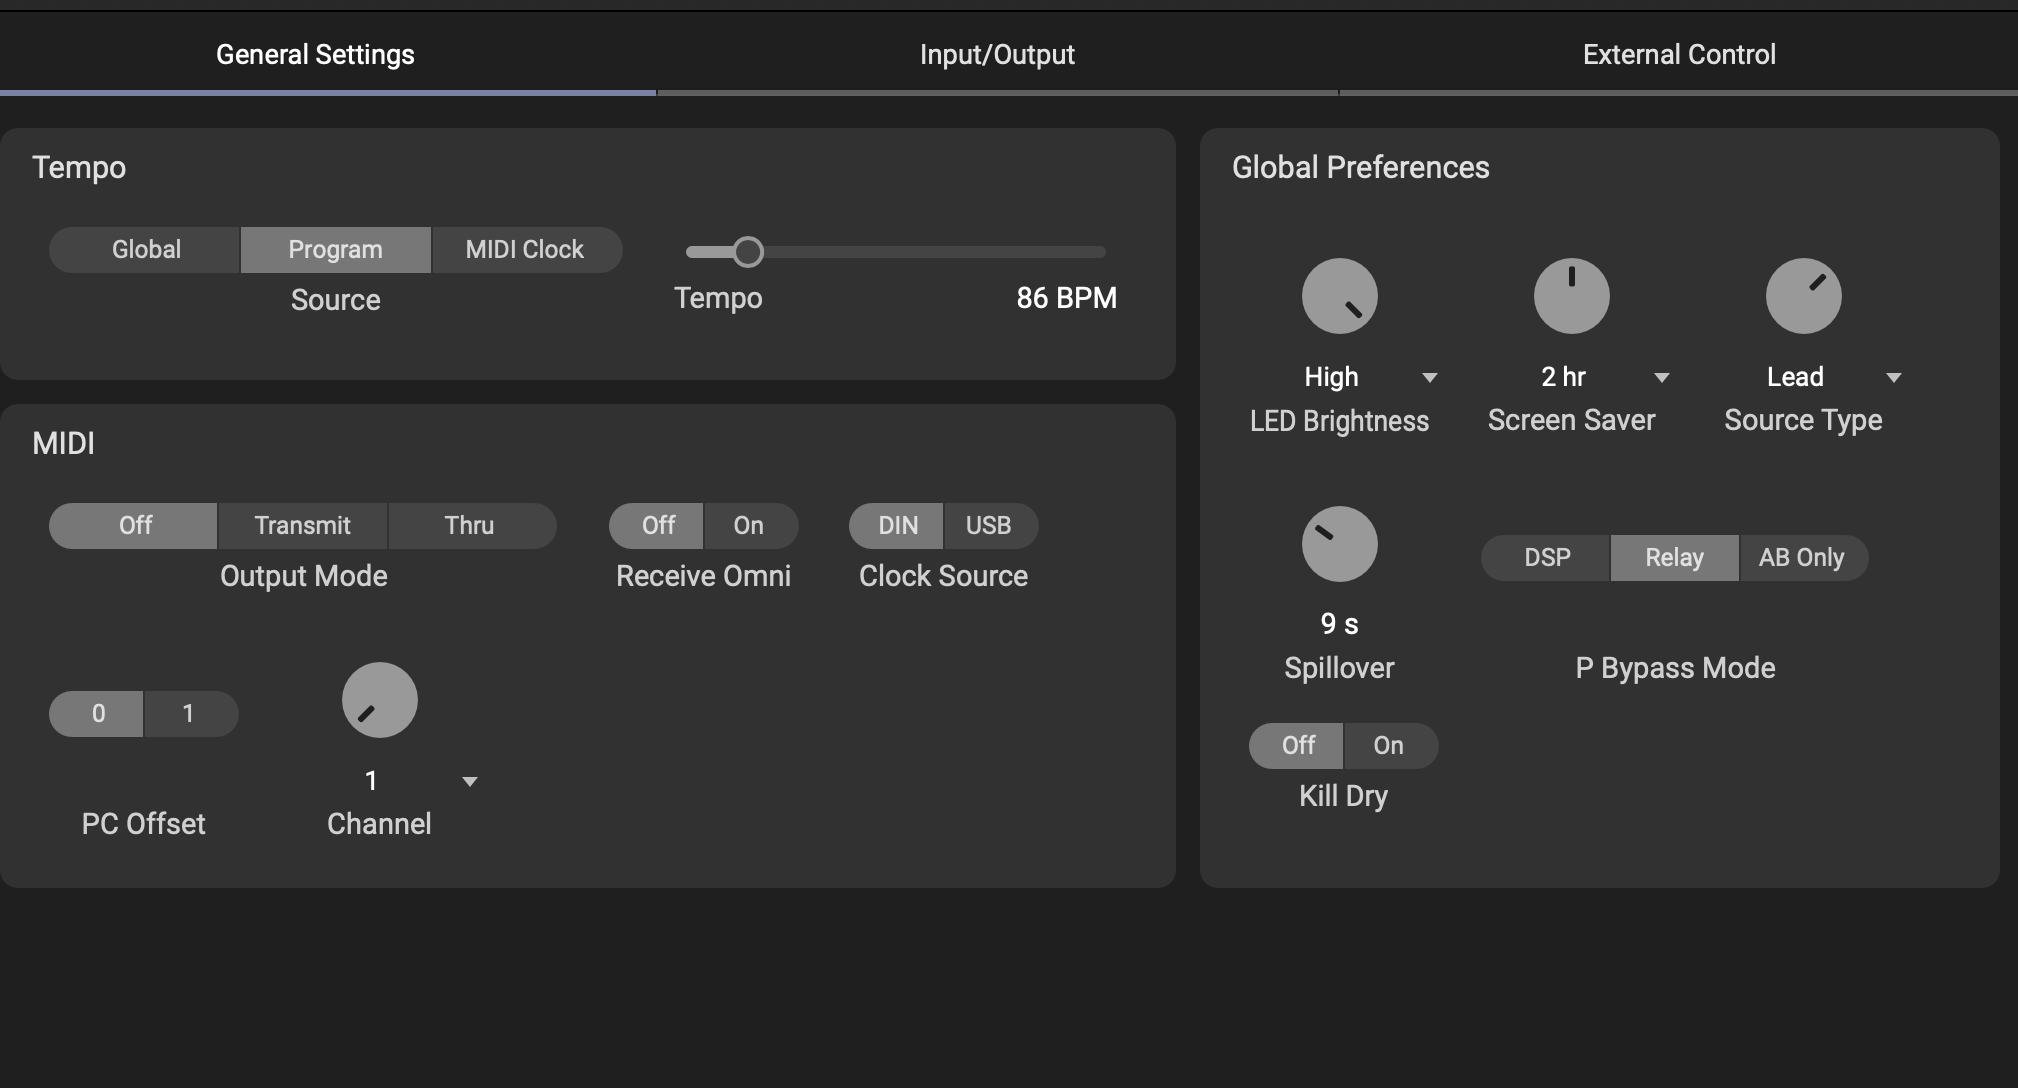Screen dimensions: 2018x1088
Task: Click the LED Brightness knob
Action: pos(1339,296)
